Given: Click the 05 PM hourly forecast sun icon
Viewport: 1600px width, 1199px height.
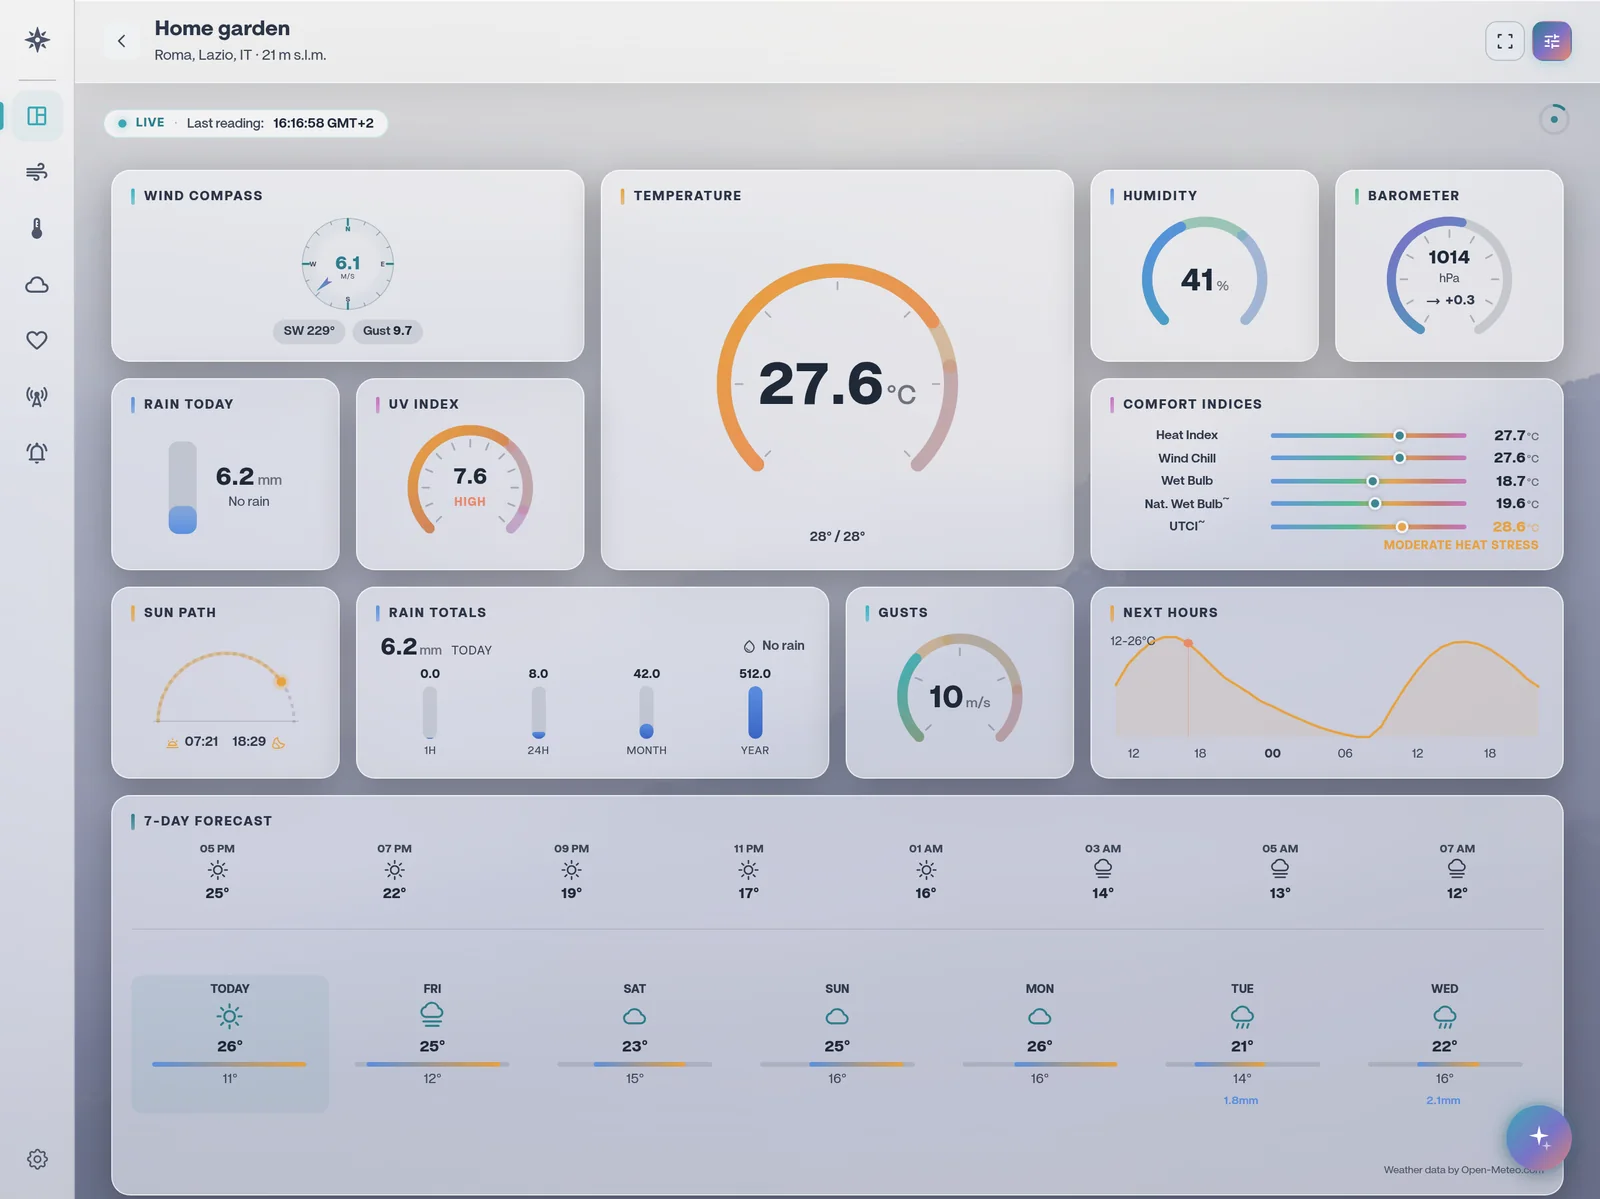Looking at the screenshot, I should pos(217,870).
